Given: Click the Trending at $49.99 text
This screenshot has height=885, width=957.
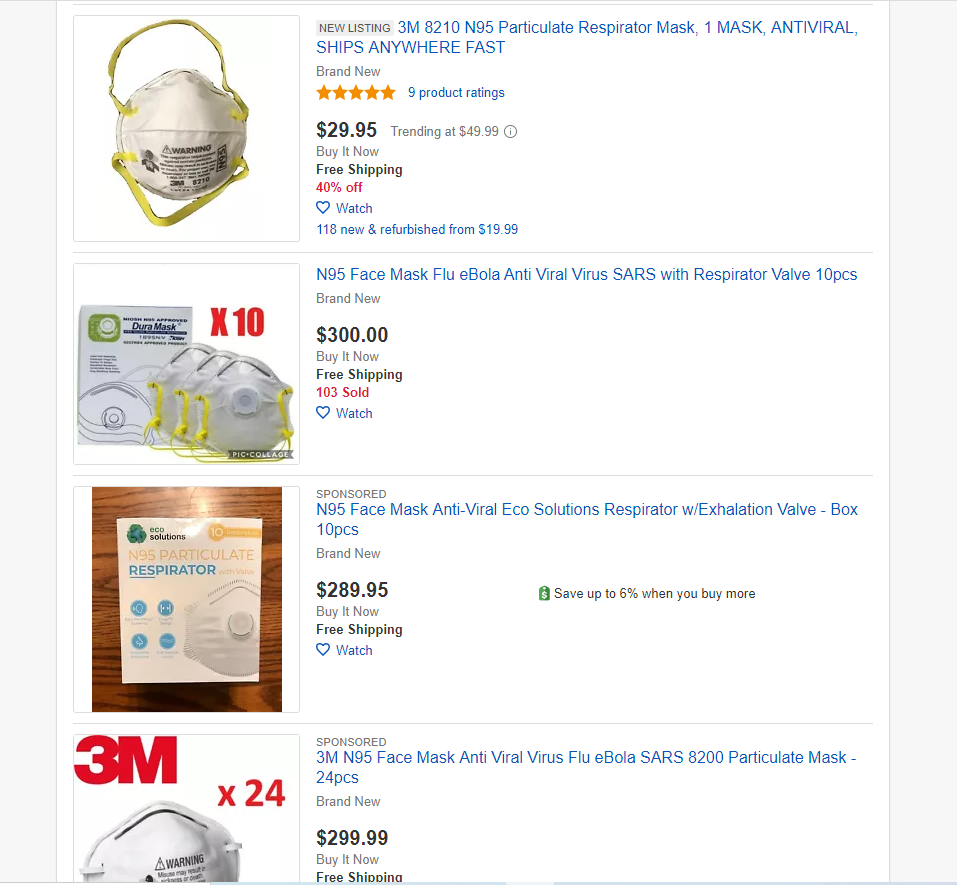Looking at the screenshot, I should [444, 131].
